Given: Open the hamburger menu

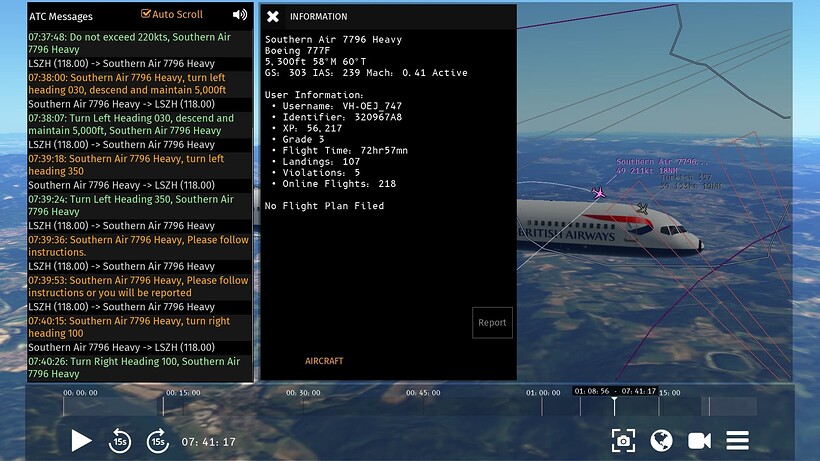Looking at the screenshot, I should pyautogui.click(x=737, y=441).
